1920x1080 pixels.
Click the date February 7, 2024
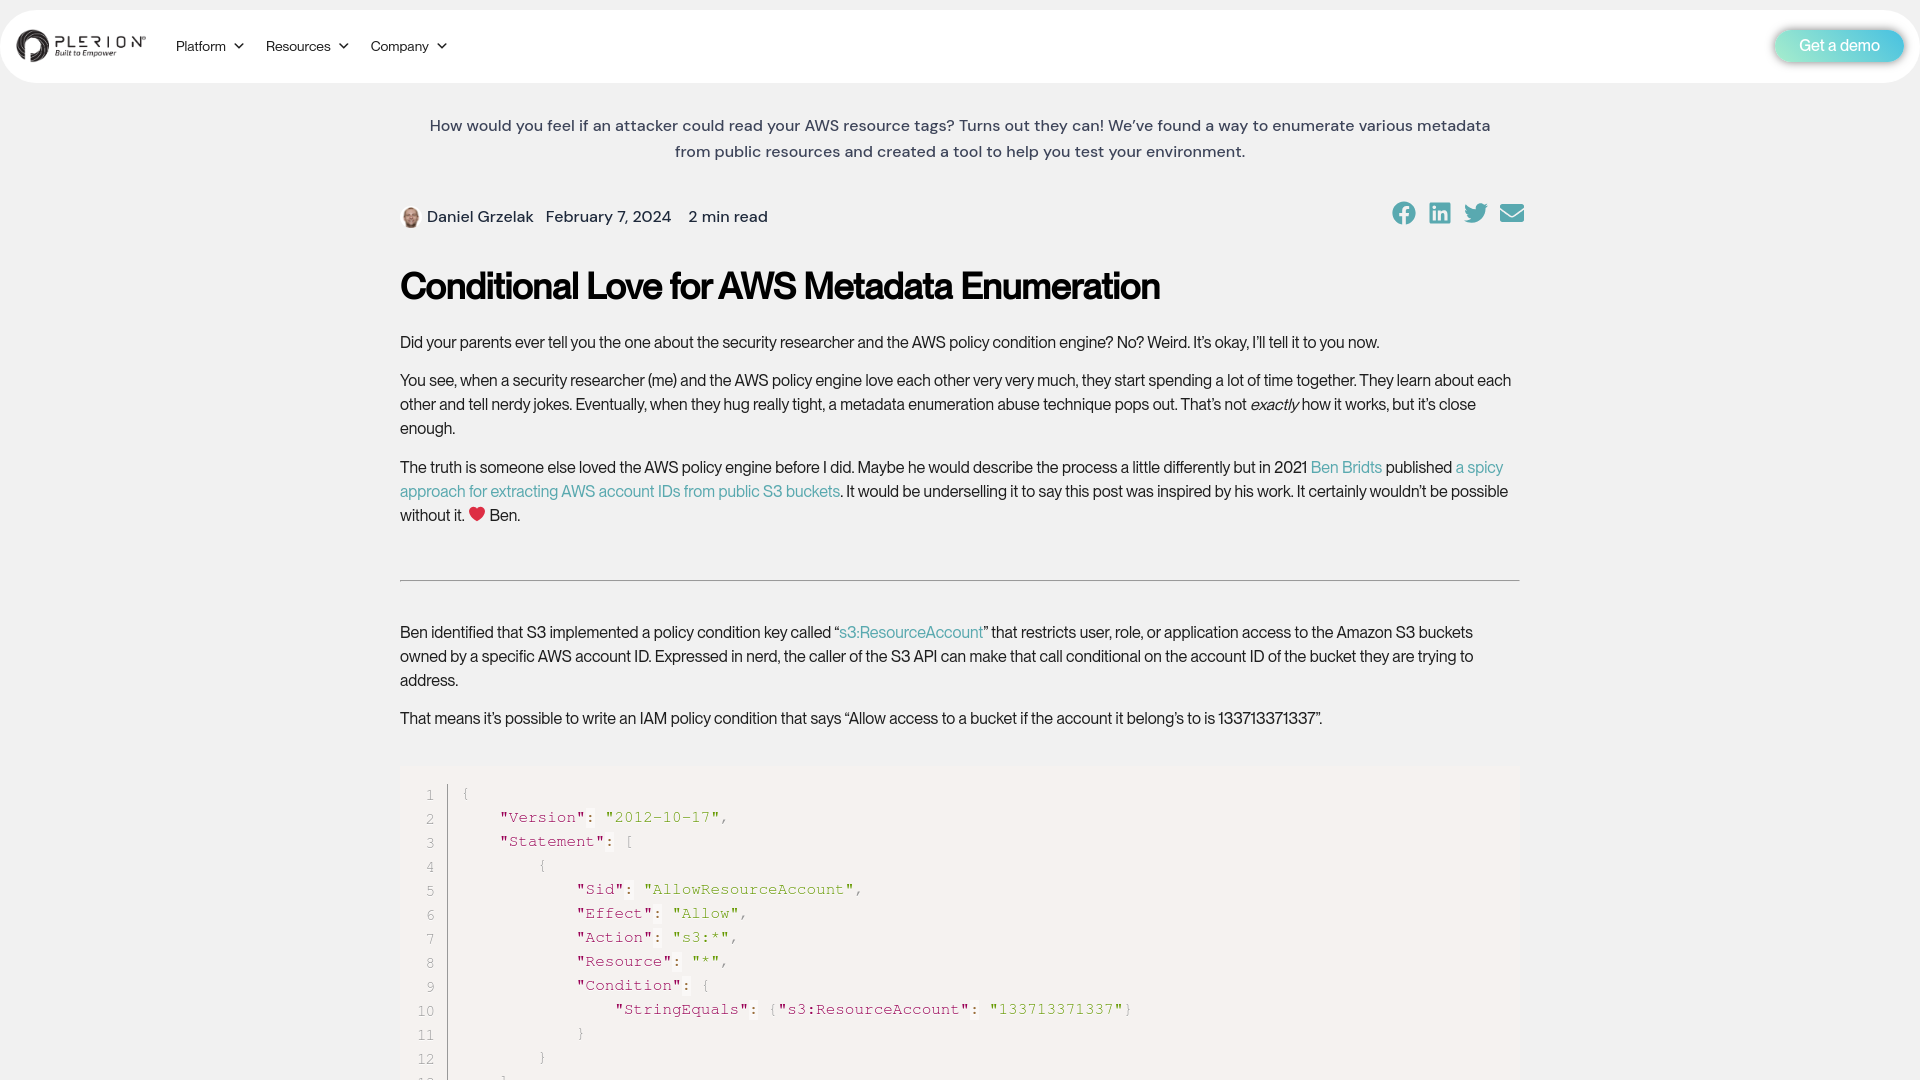click(x=608, y=217)
